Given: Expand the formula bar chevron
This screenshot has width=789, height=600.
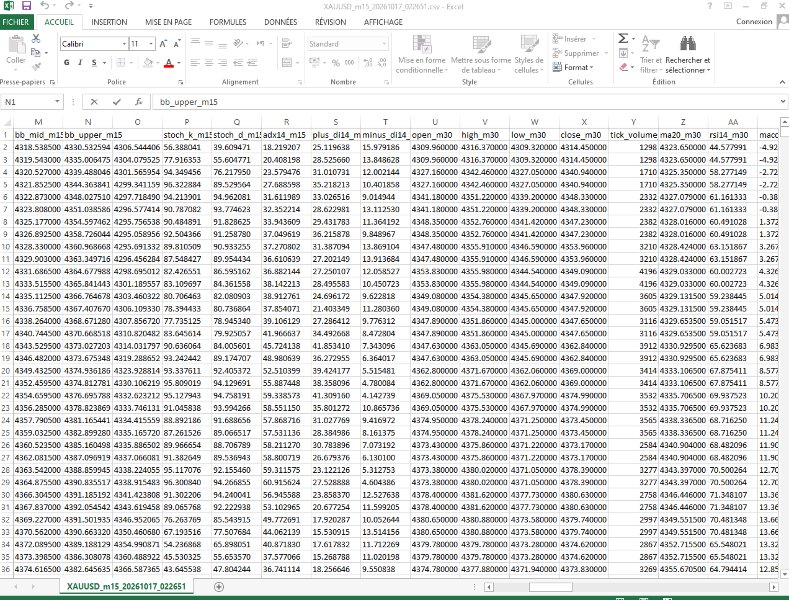Looking at the screenshot, I should pos(783,101).
